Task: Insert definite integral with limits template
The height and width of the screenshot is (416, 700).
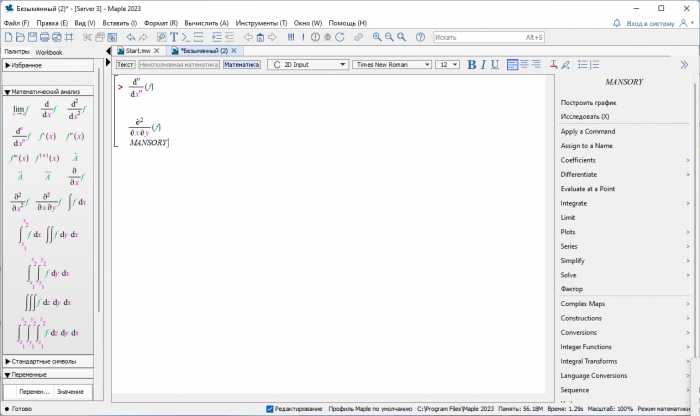Action: [x=31, y=235]
